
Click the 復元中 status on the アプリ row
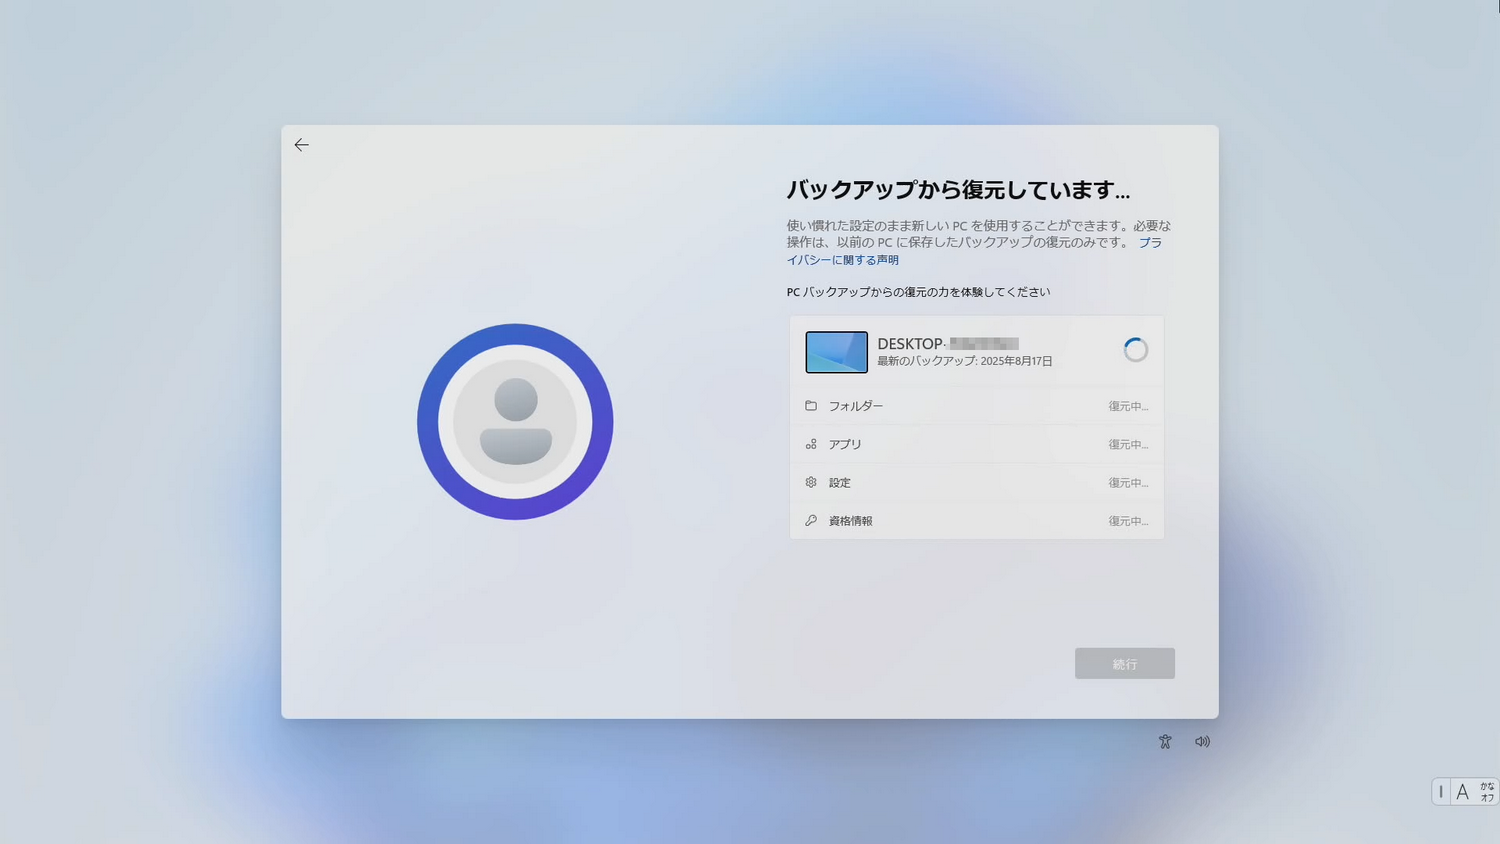(x=1128, y=444)
